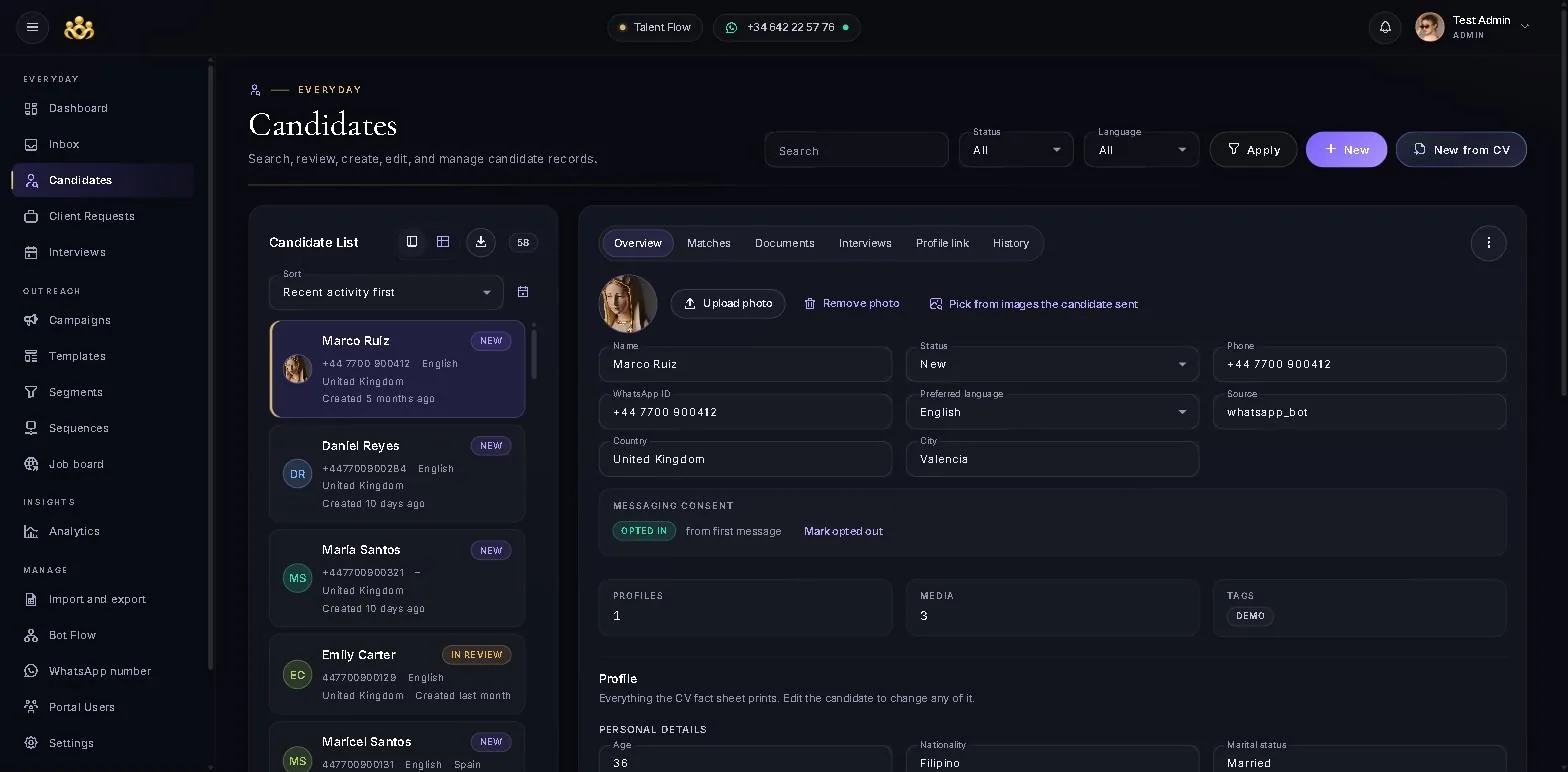Expand the Test Admin user menu

1472,27
